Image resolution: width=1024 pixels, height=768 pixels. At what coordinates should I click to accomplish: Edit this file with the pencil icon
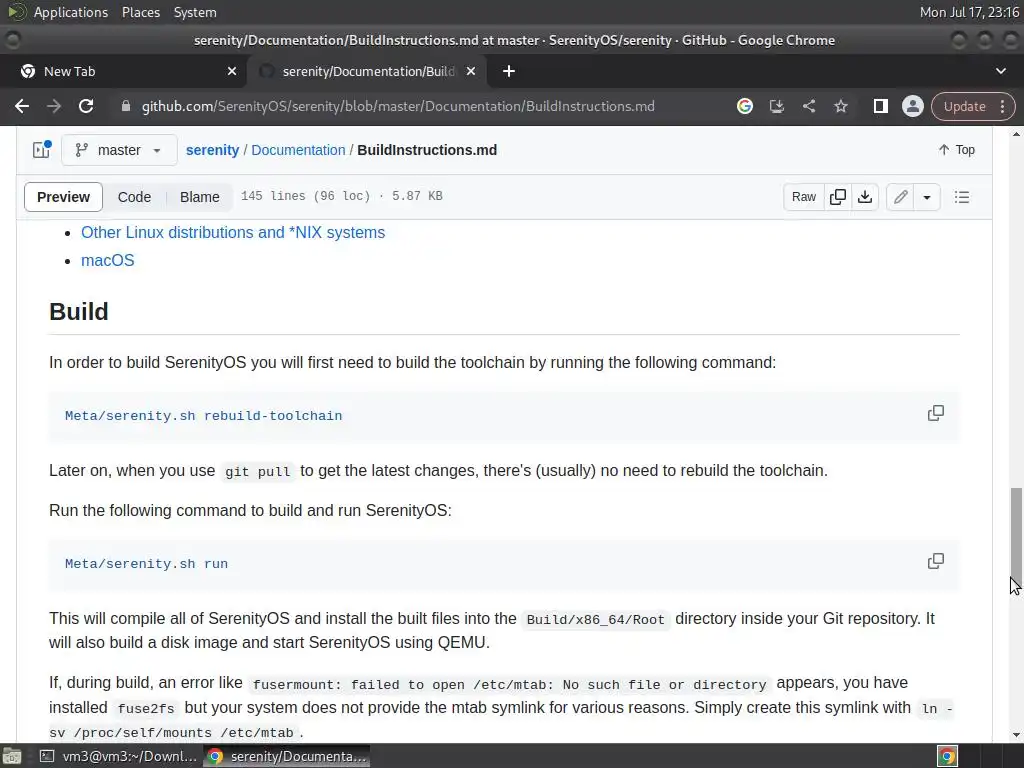tap(901, 197)
